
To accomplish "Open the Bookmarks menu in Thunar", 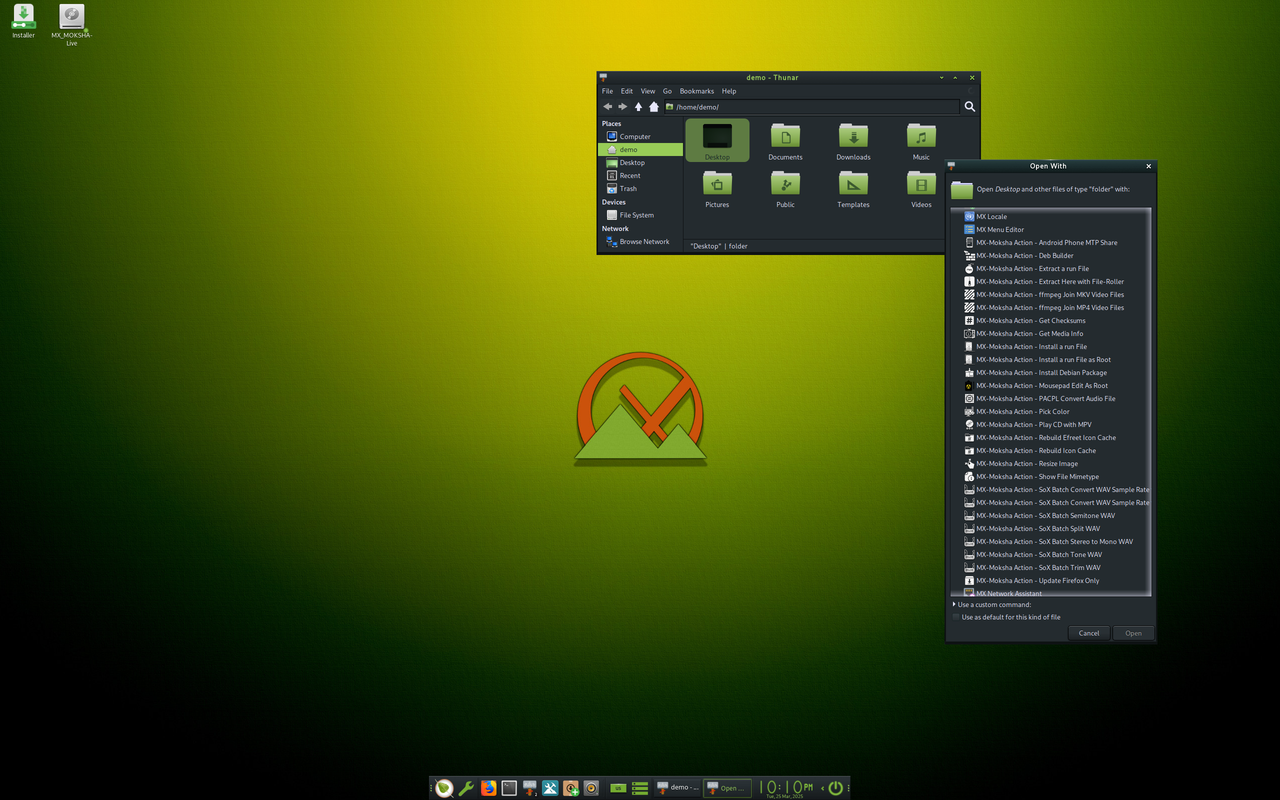I will [x=697, y=91].
